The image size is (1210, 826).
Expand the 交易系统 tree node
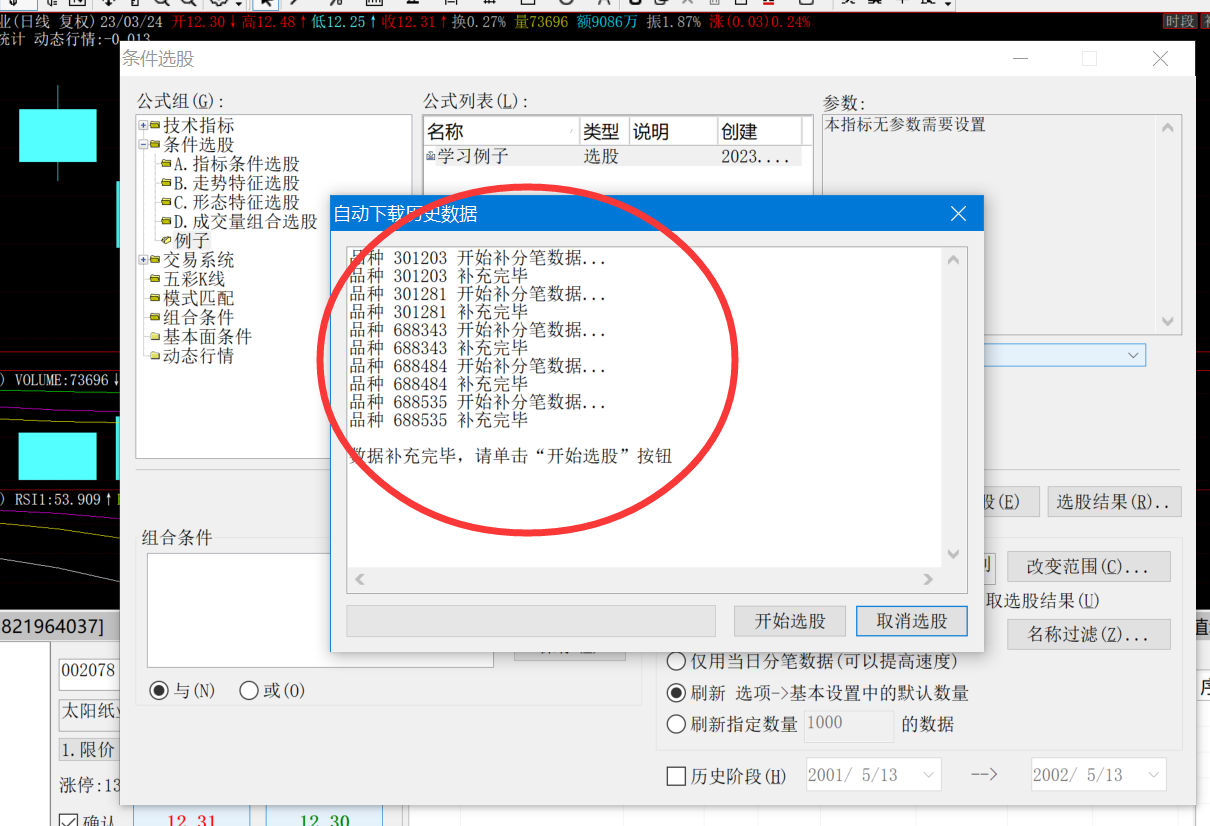pyautogui.click(x=144, y=260)
